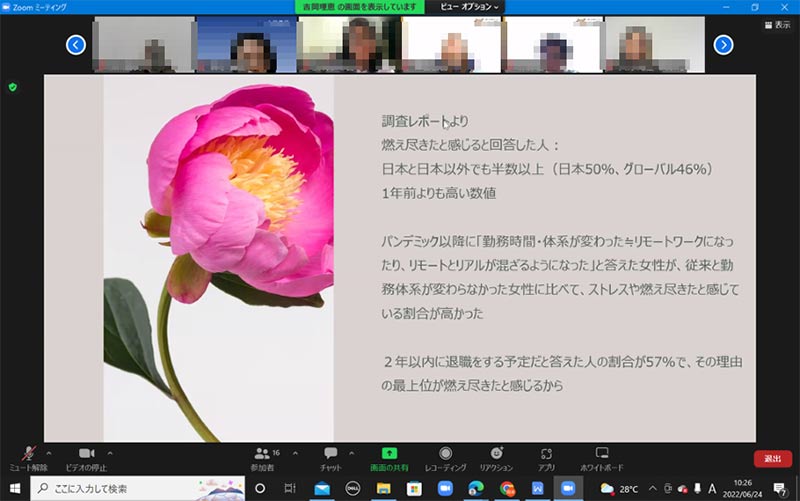Image resolution: width=800 pixels, height=501 pixels.
Task: Open Microsoft Edge from taskbar
Action: (476, 489)
